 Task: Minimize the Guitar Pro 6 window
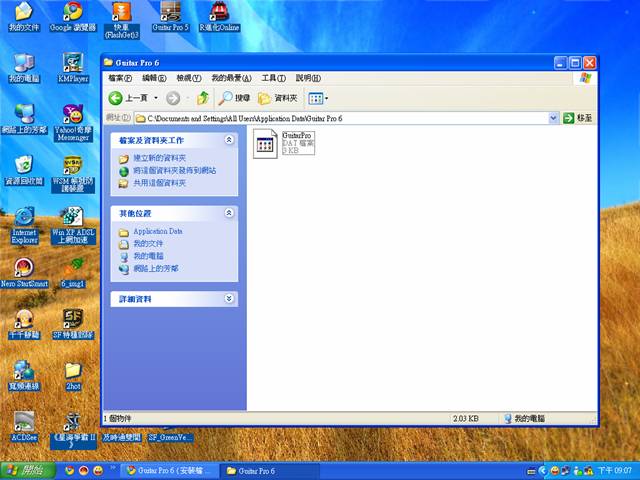[x=560, y=63]
